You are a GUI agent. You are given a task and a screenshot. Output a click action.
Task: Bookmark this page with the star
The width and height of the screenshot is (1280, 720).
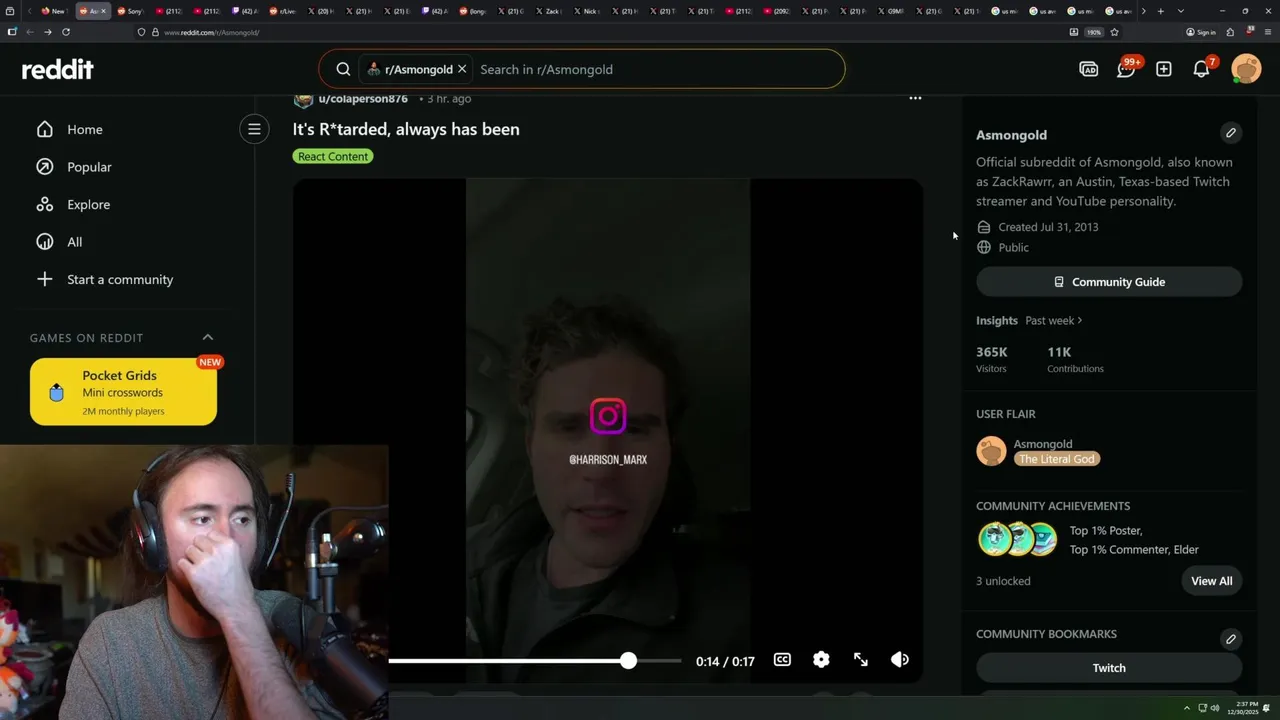click(1114, 32)
